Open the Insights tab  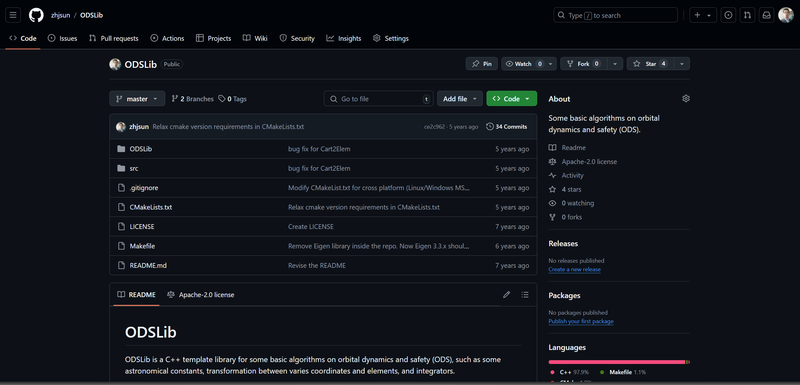344,38
